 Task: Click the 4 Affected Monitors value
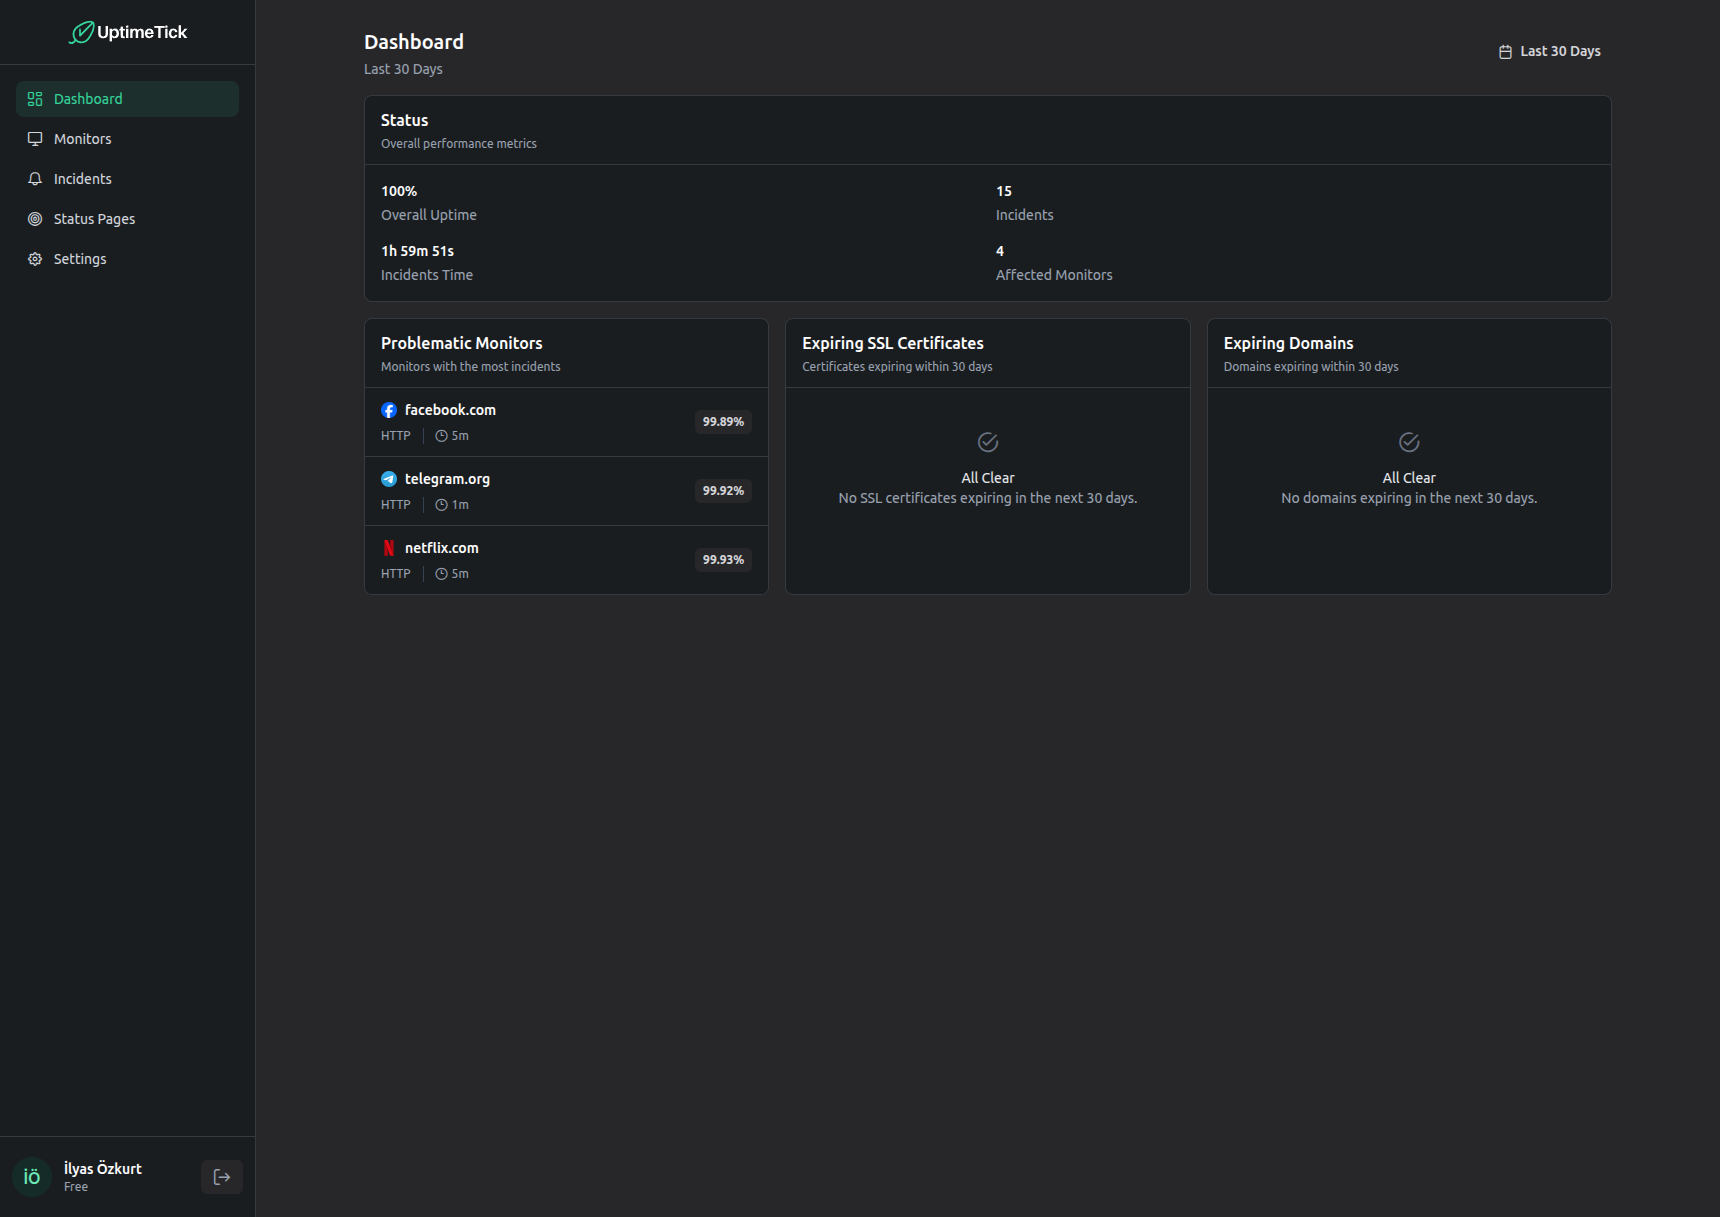1000,251
